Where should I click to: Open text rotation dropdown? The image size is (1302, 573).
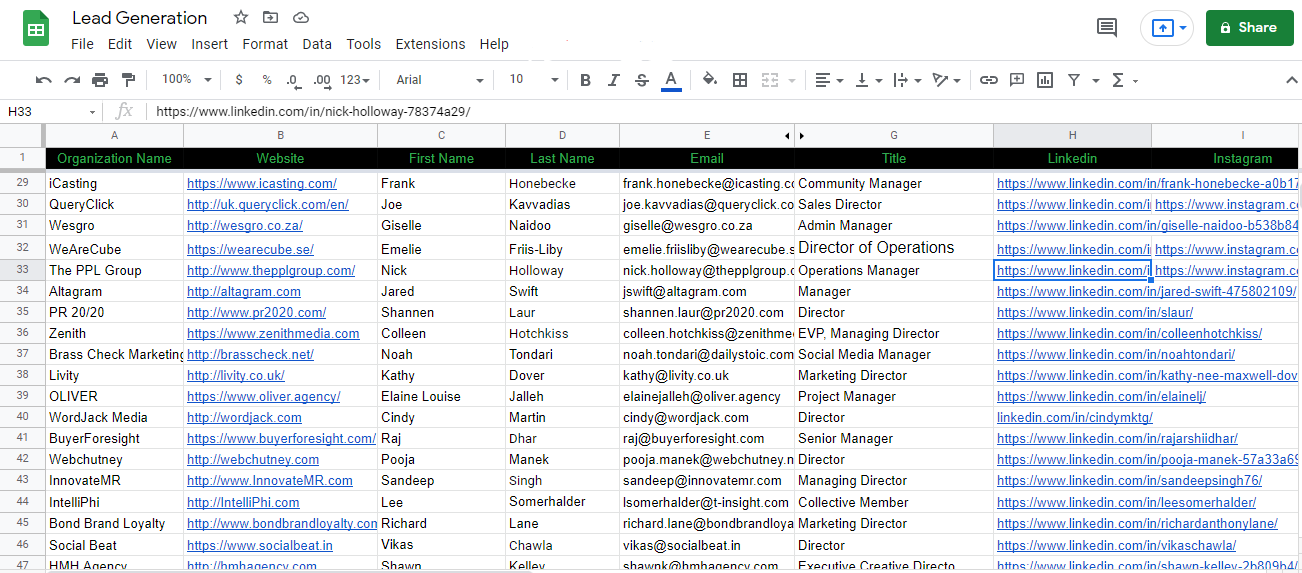point(946,80)
